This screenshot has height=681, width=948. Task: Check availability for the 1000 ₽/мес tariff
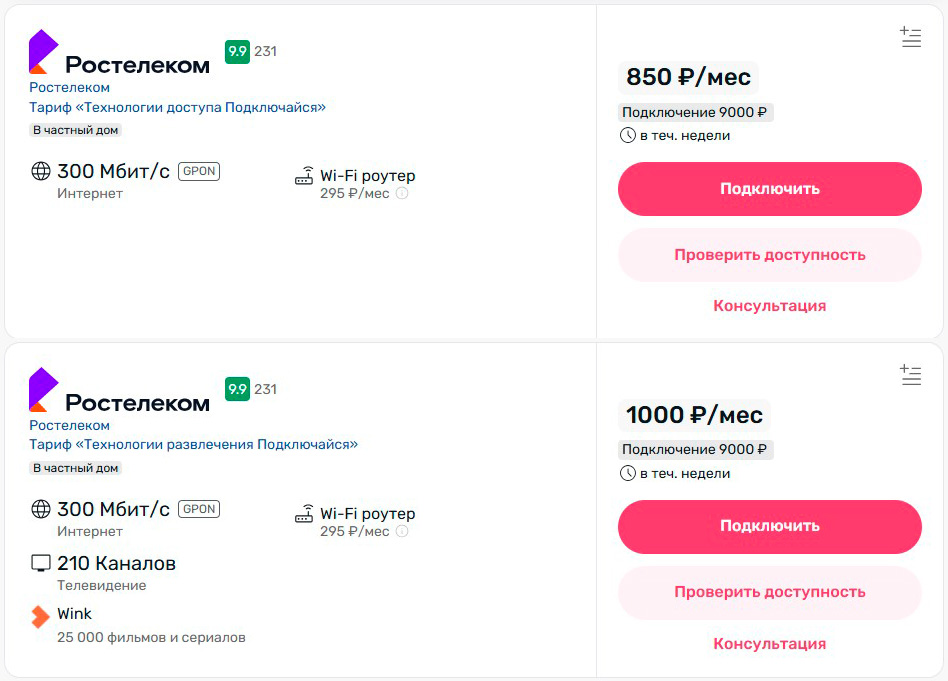769,592
